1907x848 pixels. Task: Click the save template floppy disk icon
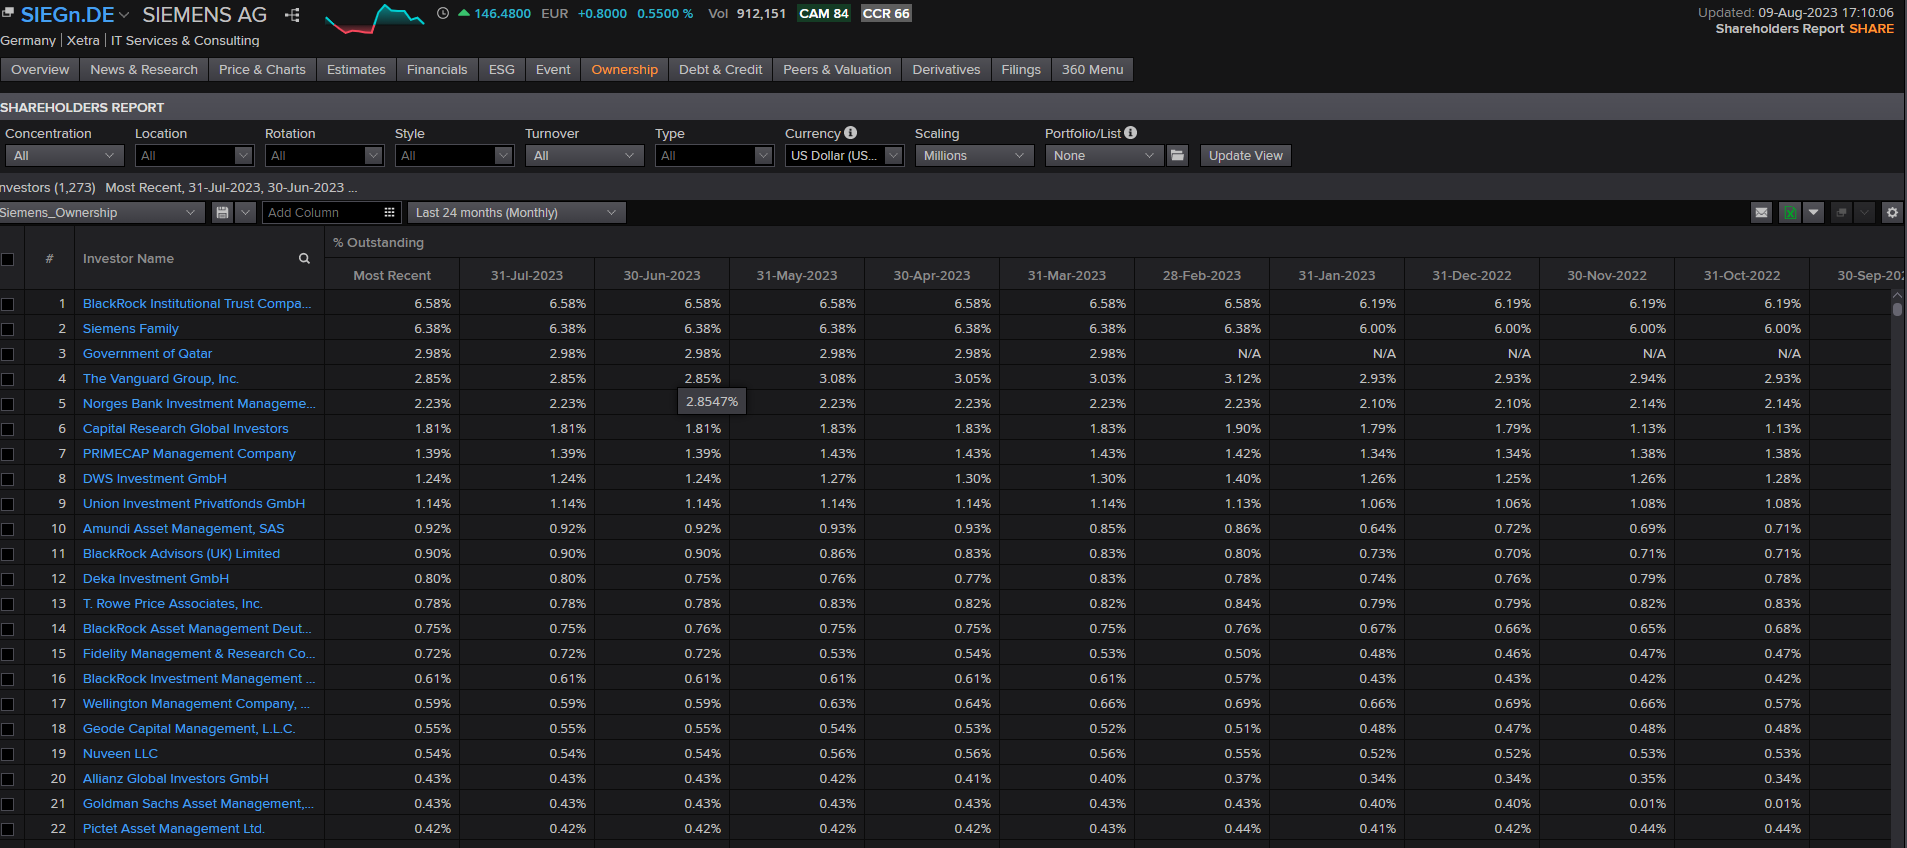click(222, 212)
